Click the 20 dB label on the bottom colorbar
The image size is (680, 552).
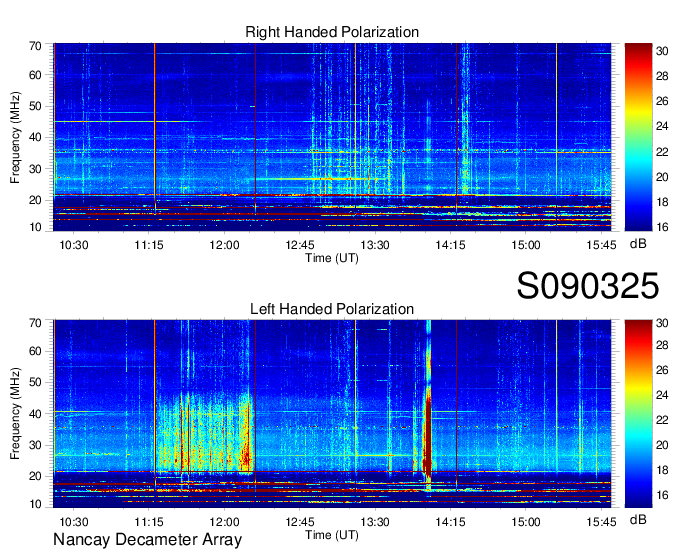[x=662, y=445]
